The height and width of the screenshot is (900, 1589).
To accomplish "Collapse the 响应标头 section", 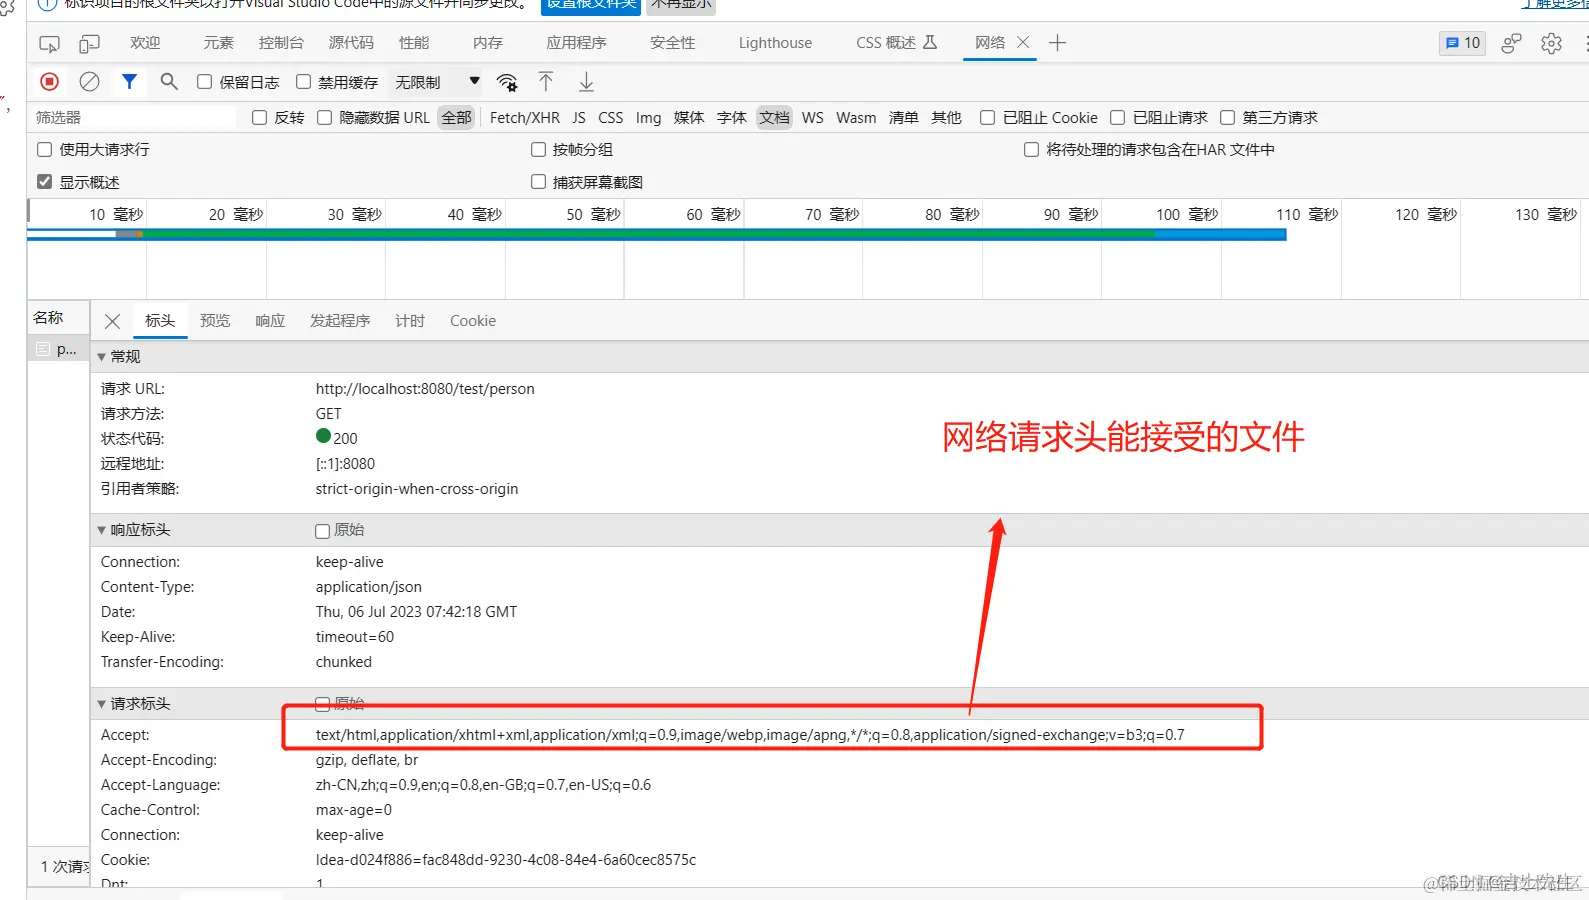I will (101, 530).
